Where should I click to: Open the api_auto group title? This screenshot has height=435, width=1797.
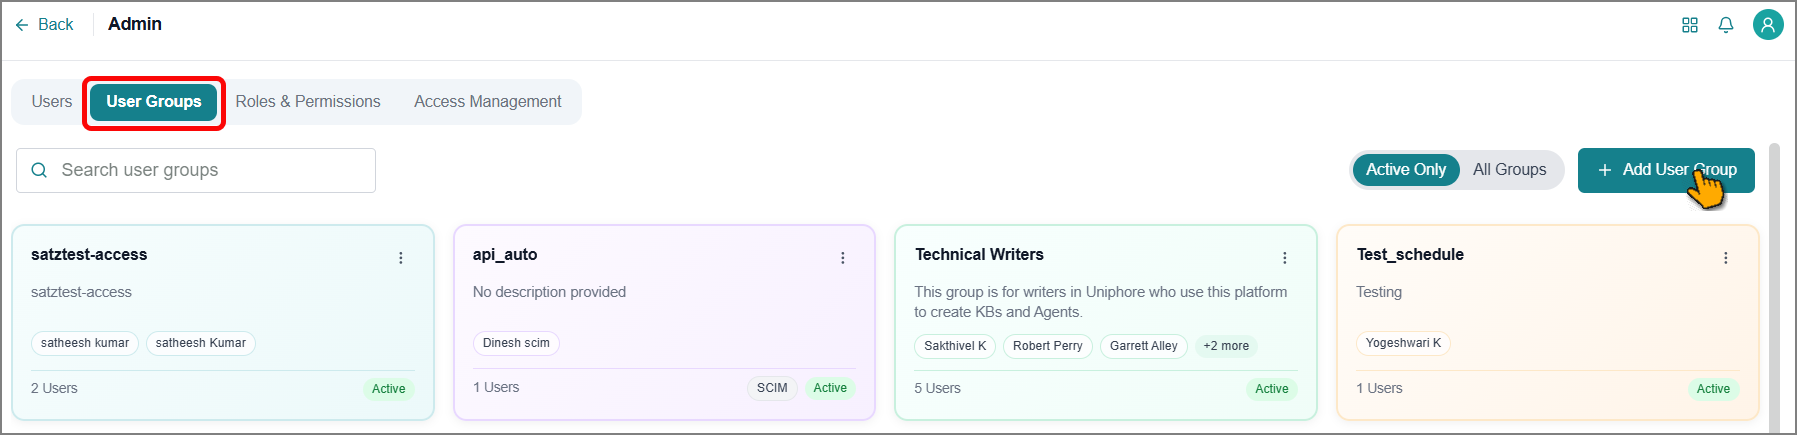click(x=505, y=255)
